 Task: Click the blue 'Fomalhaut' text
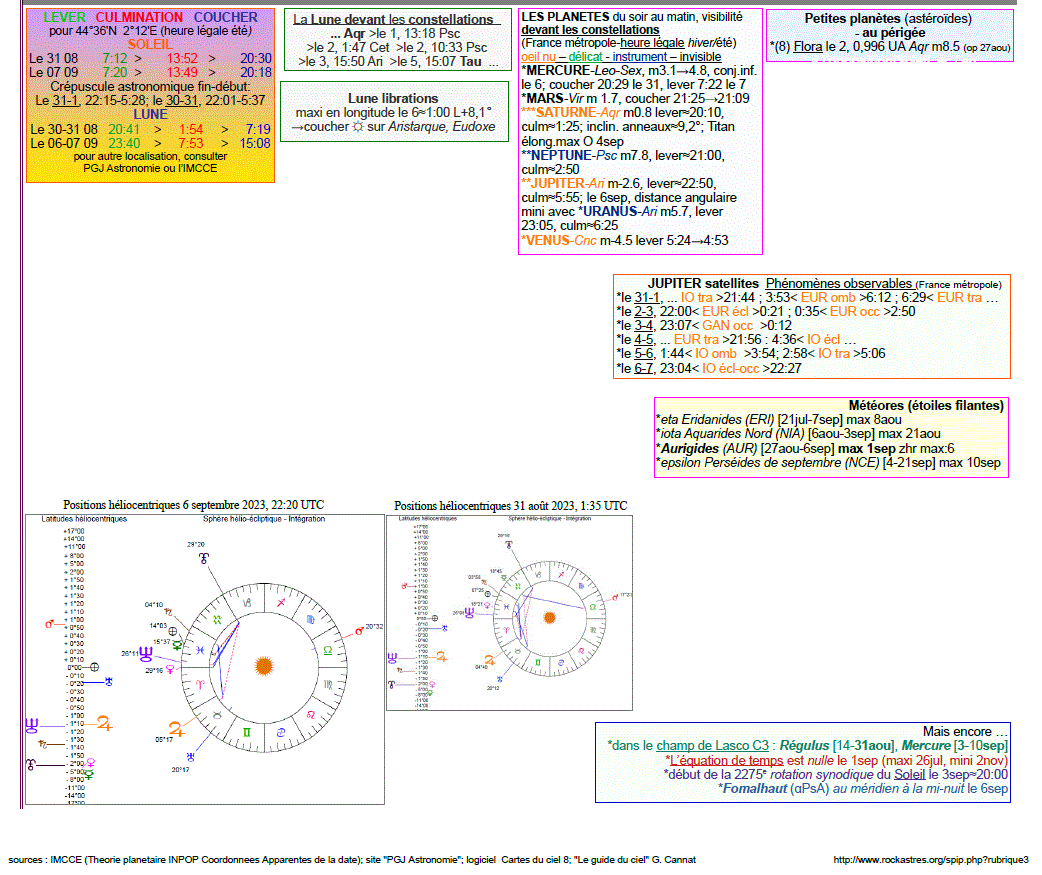[x=755, y=789]
